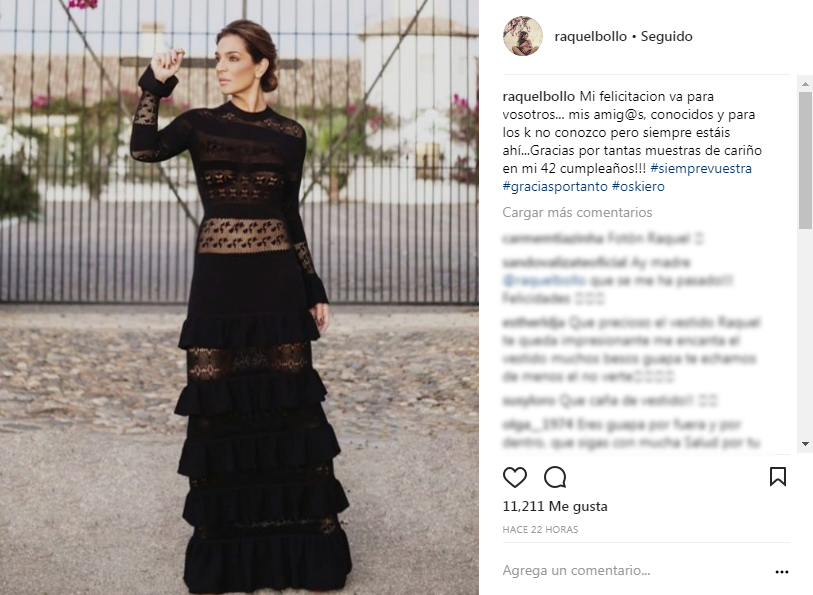The image size is (813, 595).
Task: Like the post with the heart icon
Action: (x=515, y=477)
